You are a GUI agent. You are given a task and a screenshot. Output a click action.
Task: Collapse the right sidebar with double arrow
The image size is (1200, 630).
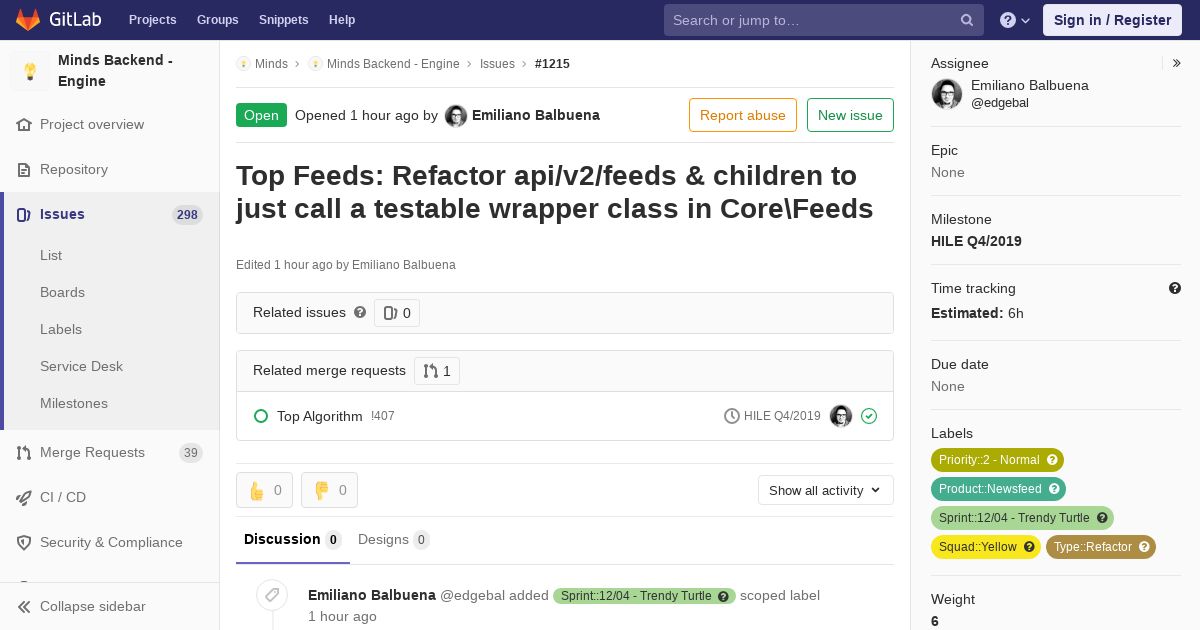tap(1176, 63)
